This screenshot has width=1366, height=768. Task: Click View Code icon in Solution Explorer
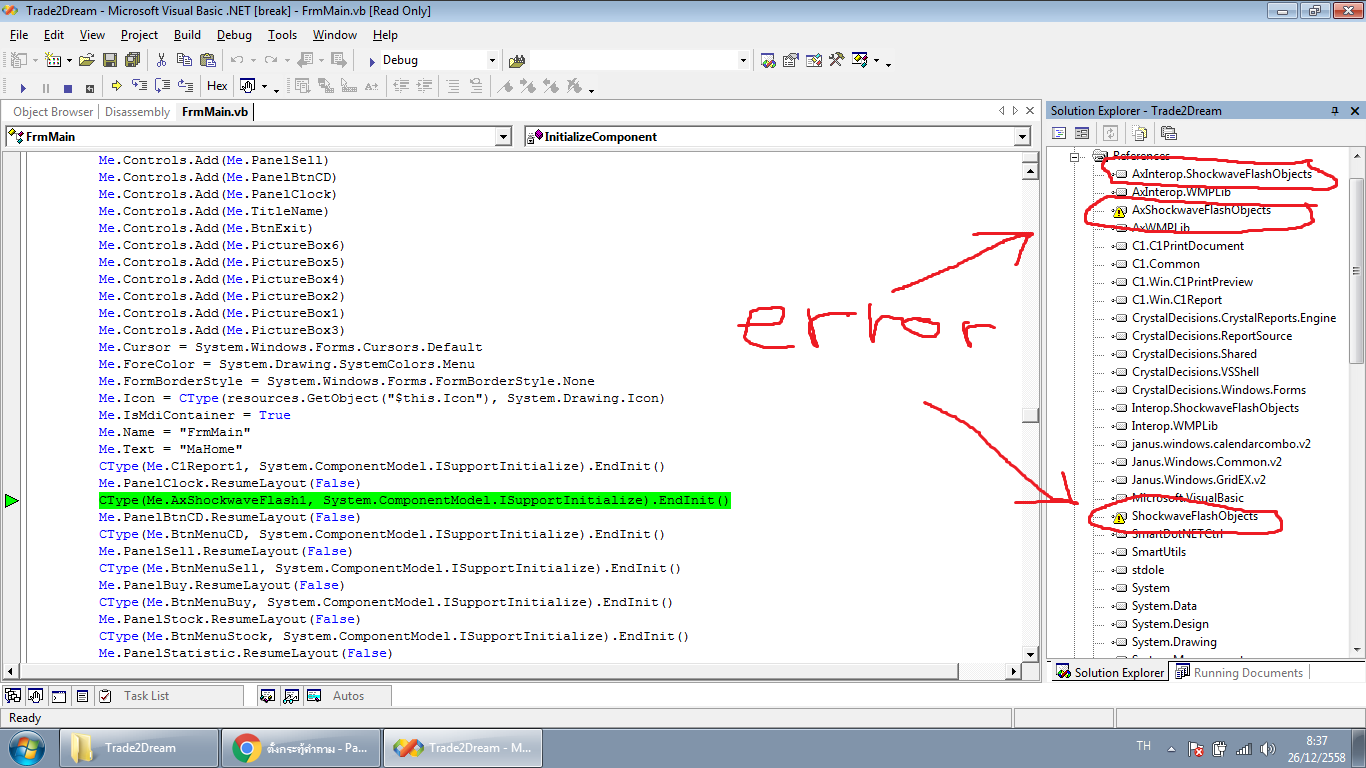click(x=1059, y=133)
